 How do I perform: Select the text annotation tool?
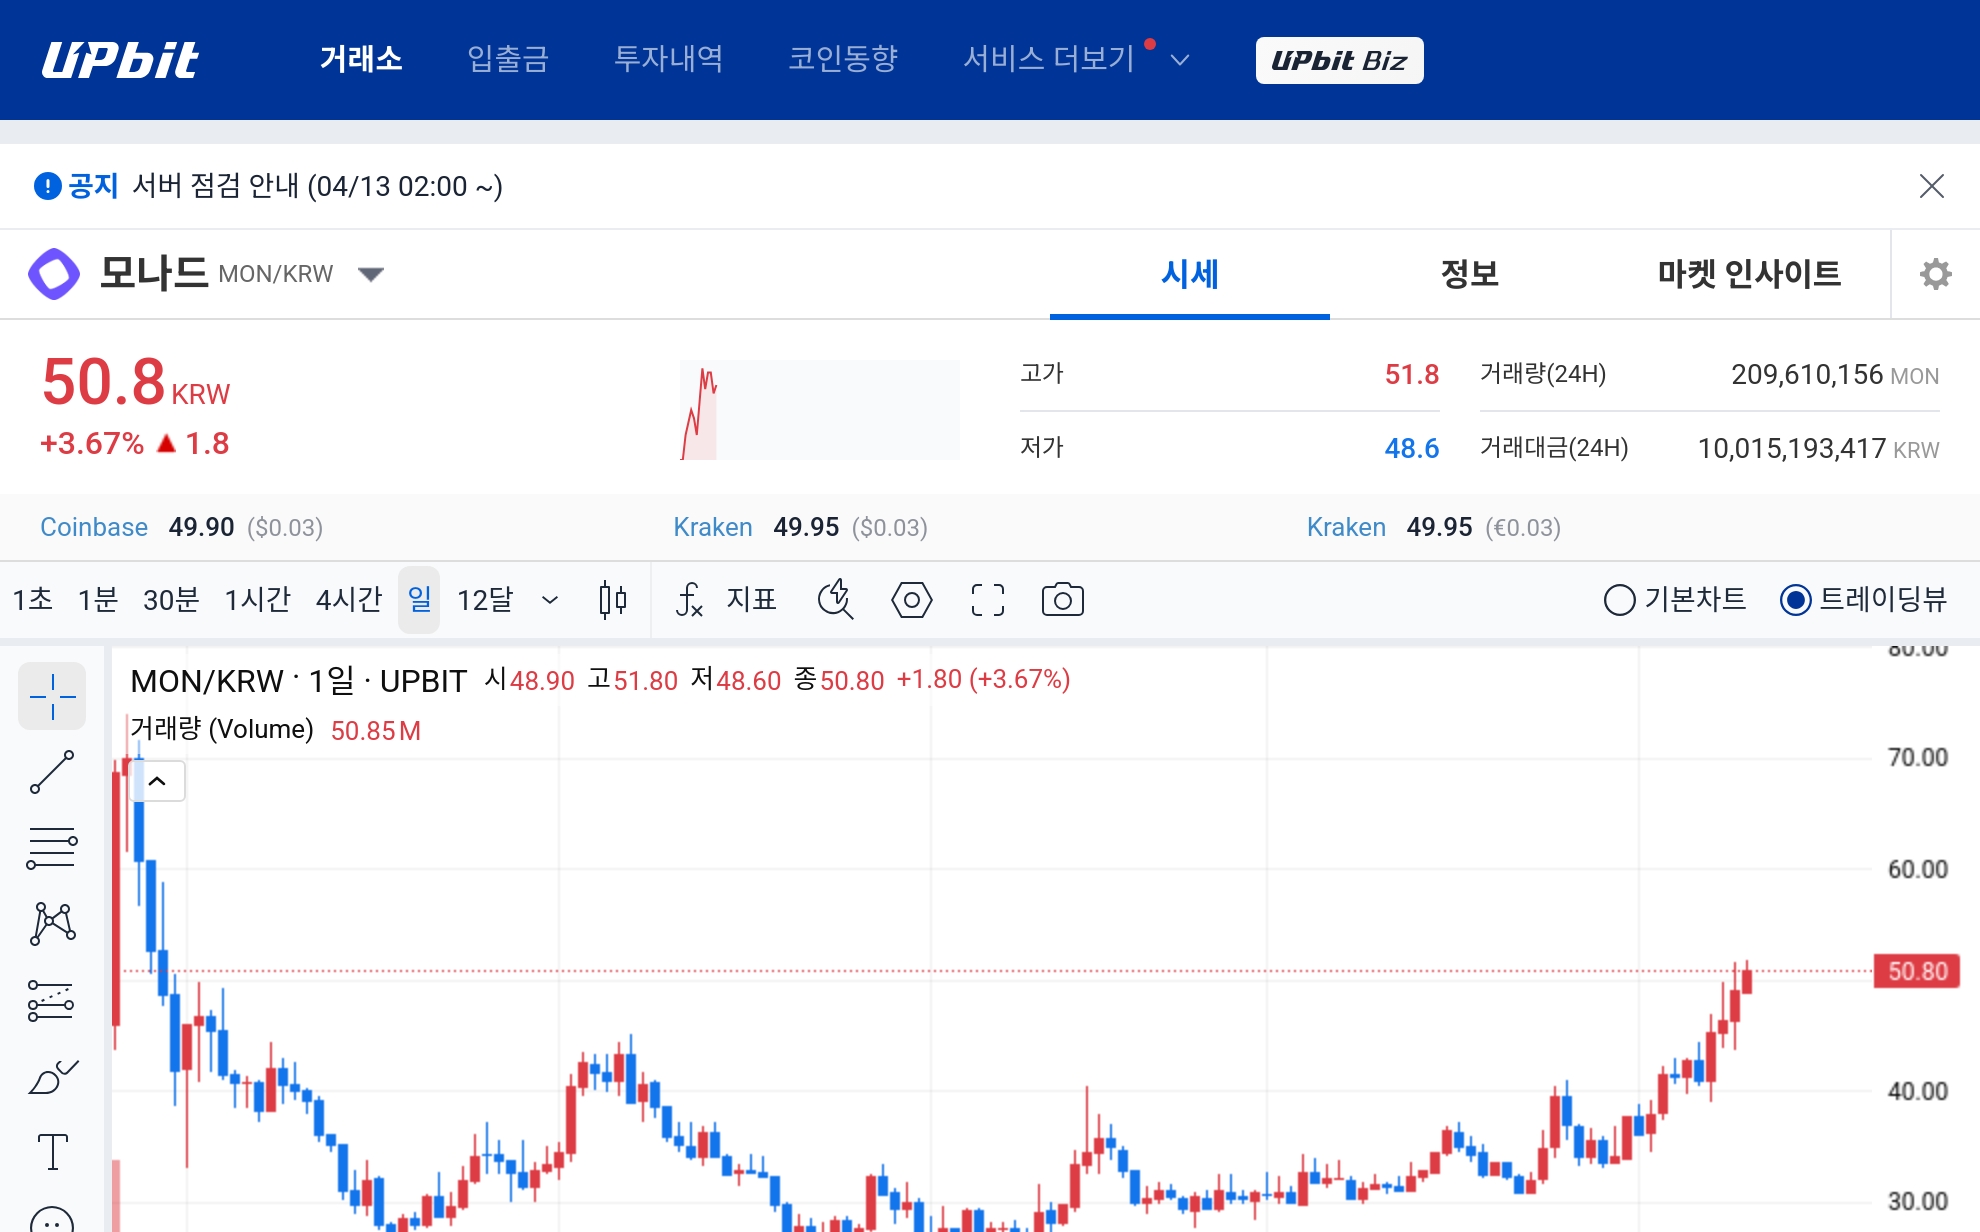52,1152
